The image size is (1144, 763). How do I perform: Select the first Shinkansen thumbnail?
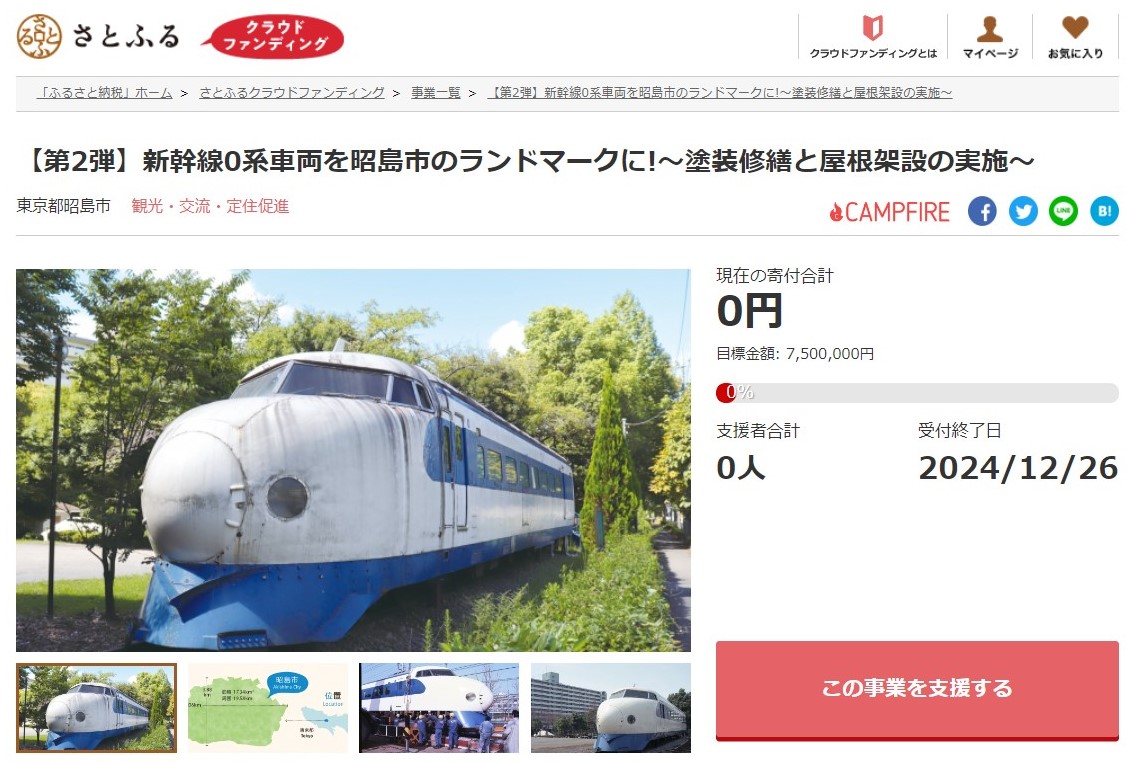(x=96, y=708)
